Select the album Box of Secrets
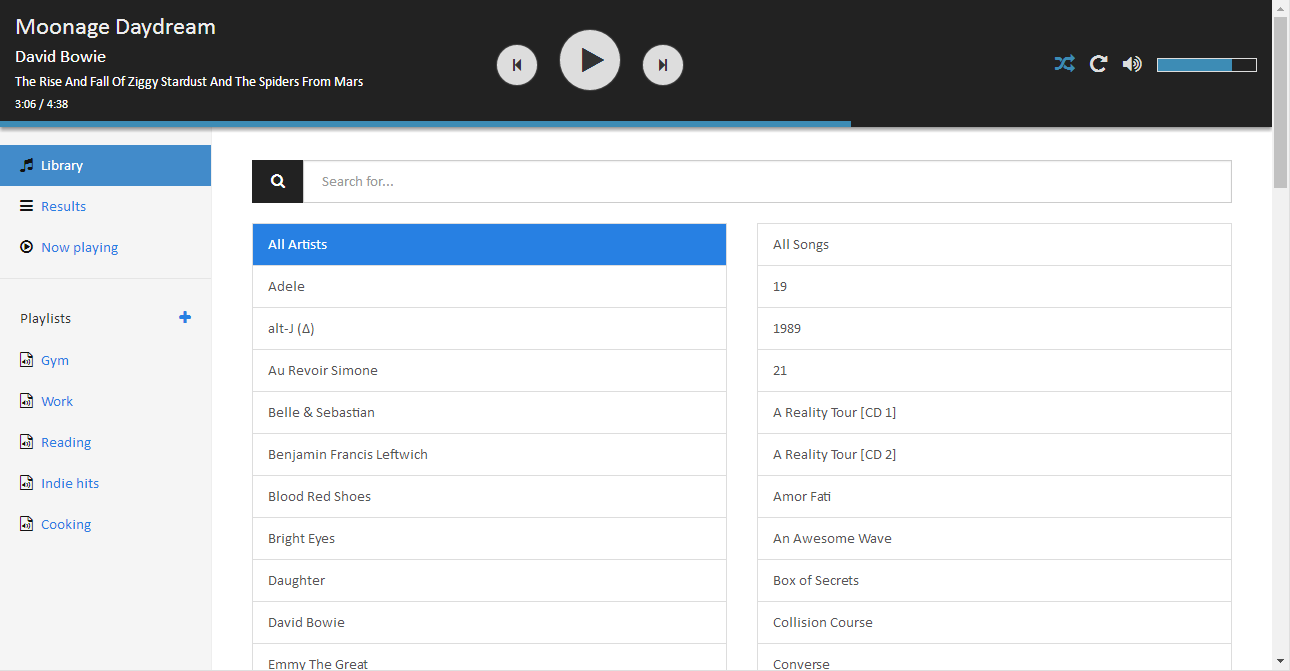Image resolution: width=1290 pixels, height=671 pixels. (994, 580)
